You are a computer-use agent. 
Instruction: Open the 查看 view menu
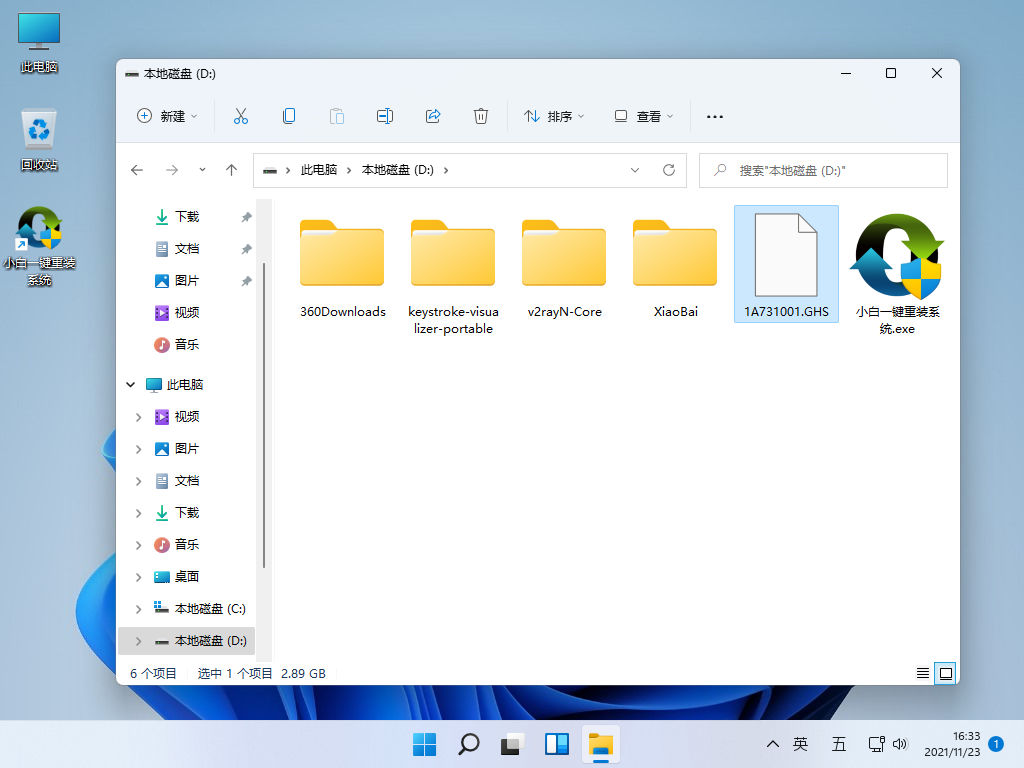click(643, 116)
